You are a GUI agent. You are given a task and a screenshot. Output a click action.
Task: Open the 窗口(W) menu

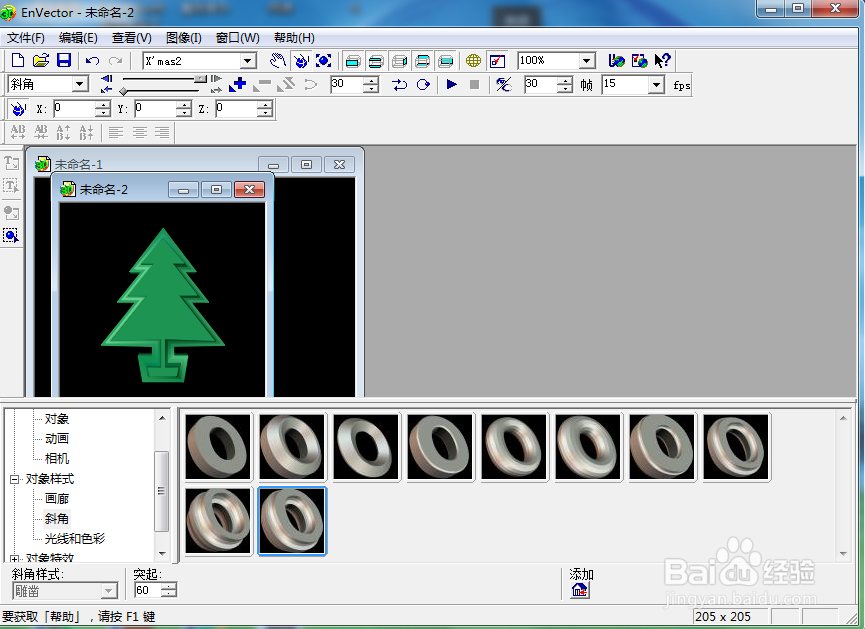coord(238,38)
